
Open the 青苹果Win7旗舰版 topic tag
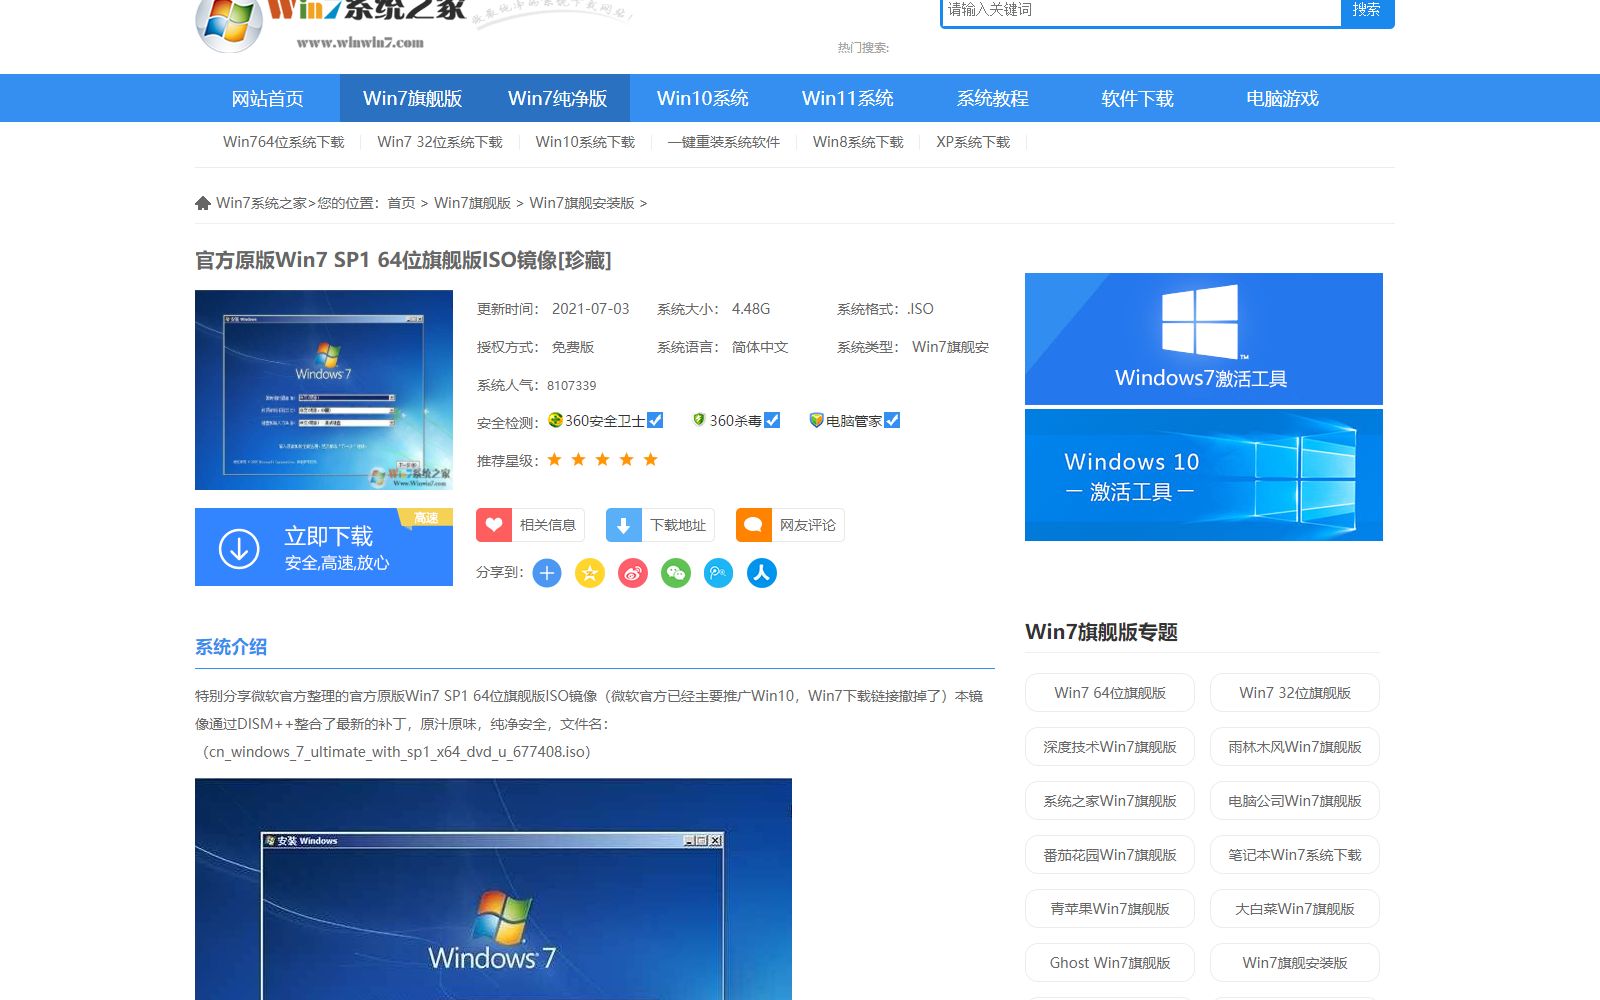click(x=1110, y=909)
